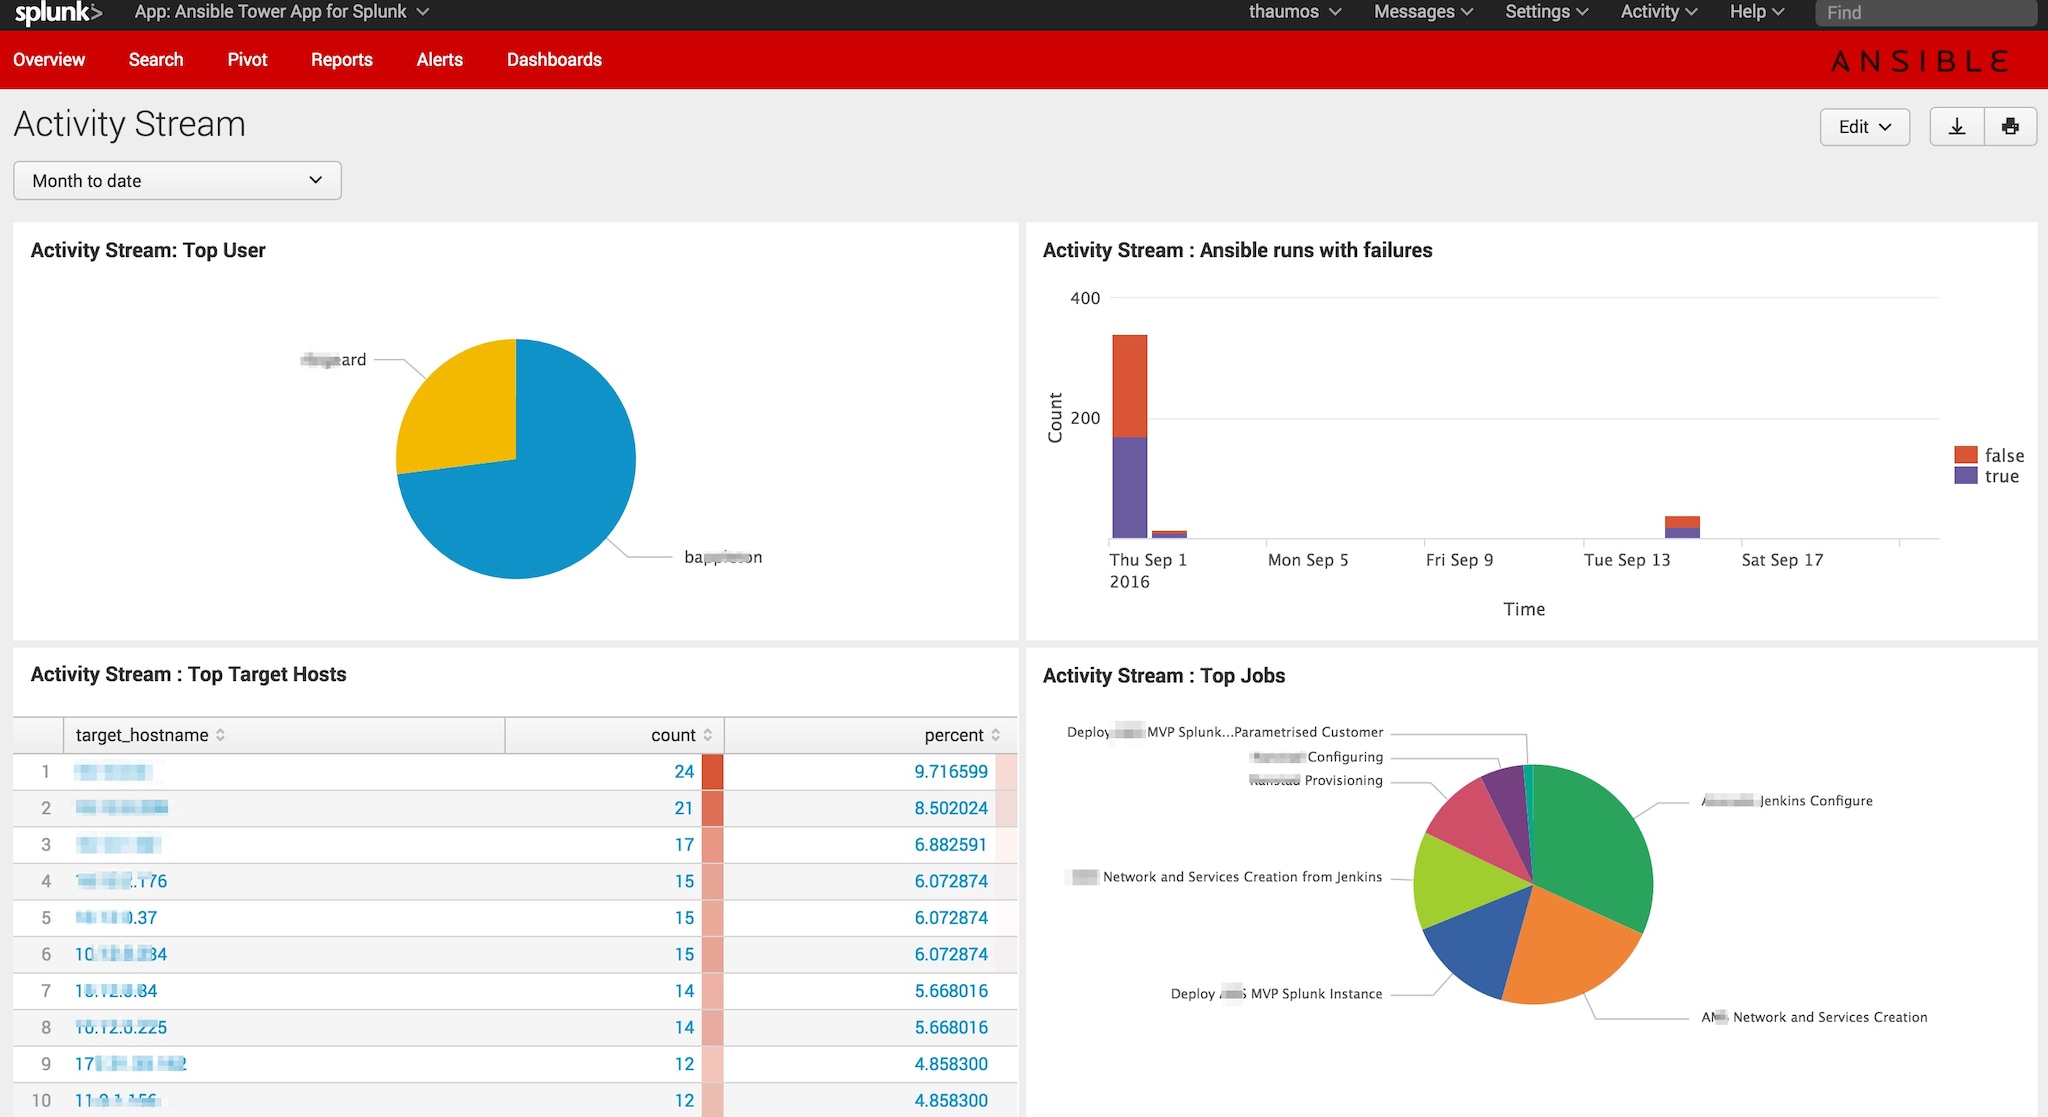Click the count value 17 in row 3

click(684, 845)
